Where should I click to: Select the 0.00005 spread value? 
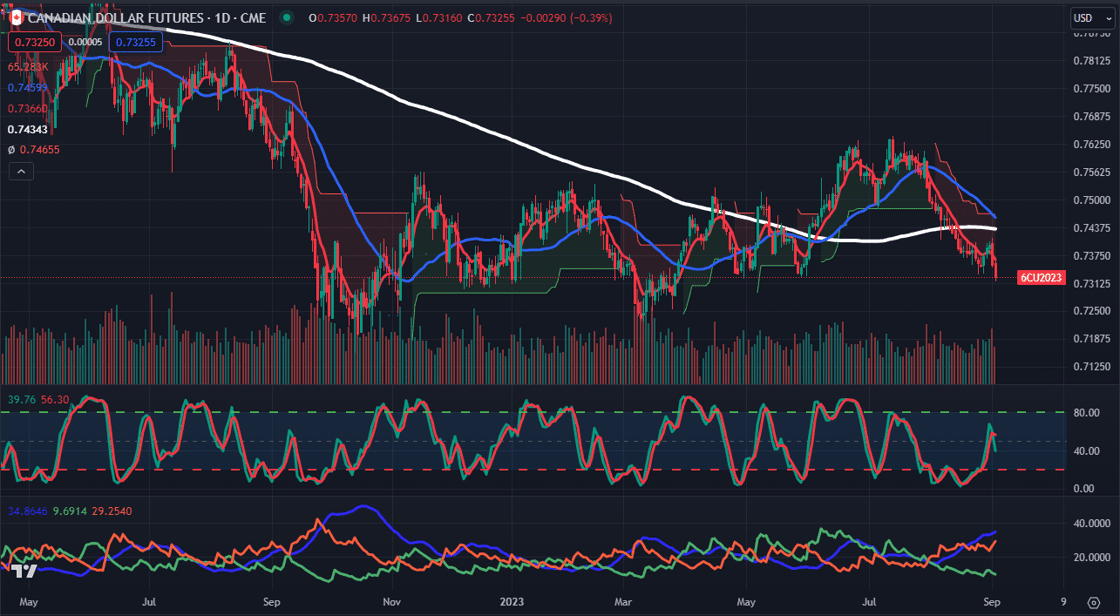[x=85, y=42]
